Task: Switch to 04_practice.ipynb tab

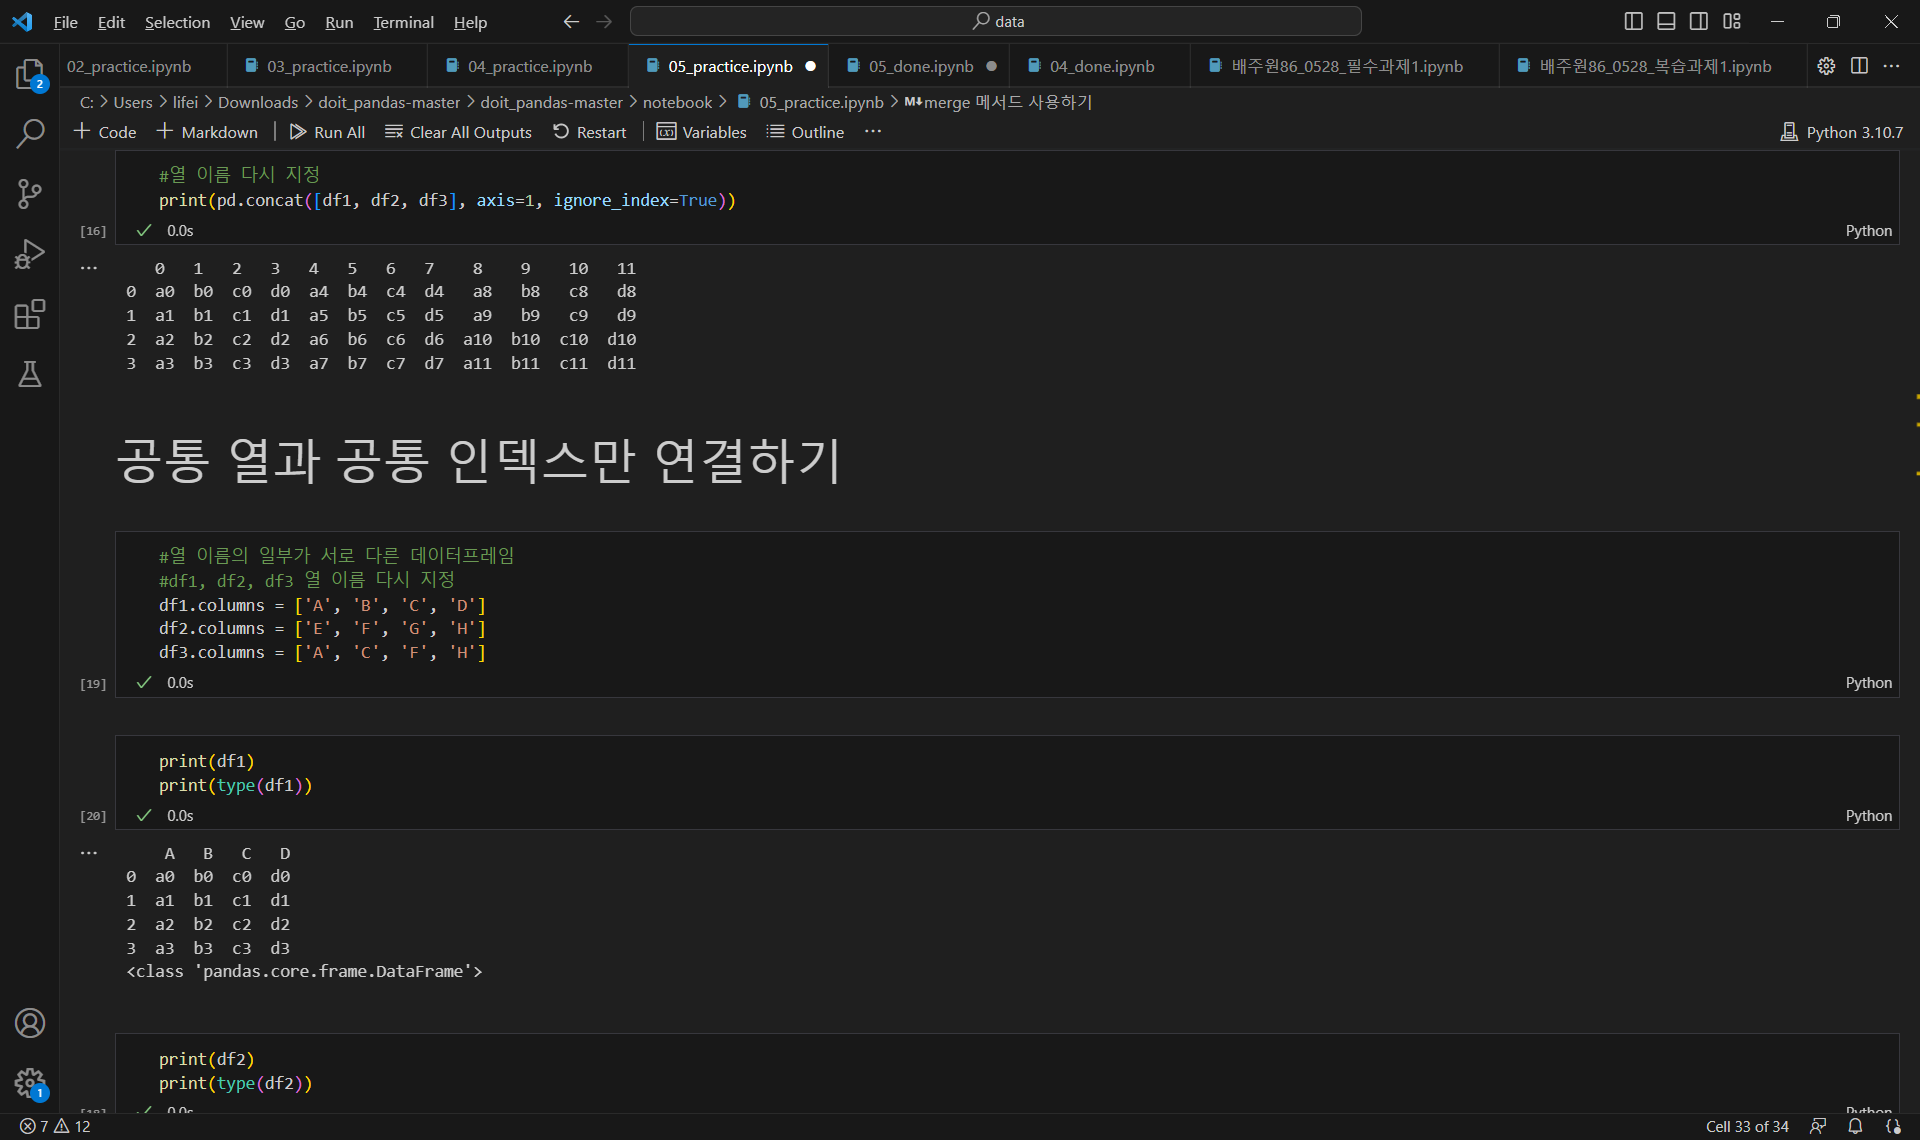Action: 529,66
